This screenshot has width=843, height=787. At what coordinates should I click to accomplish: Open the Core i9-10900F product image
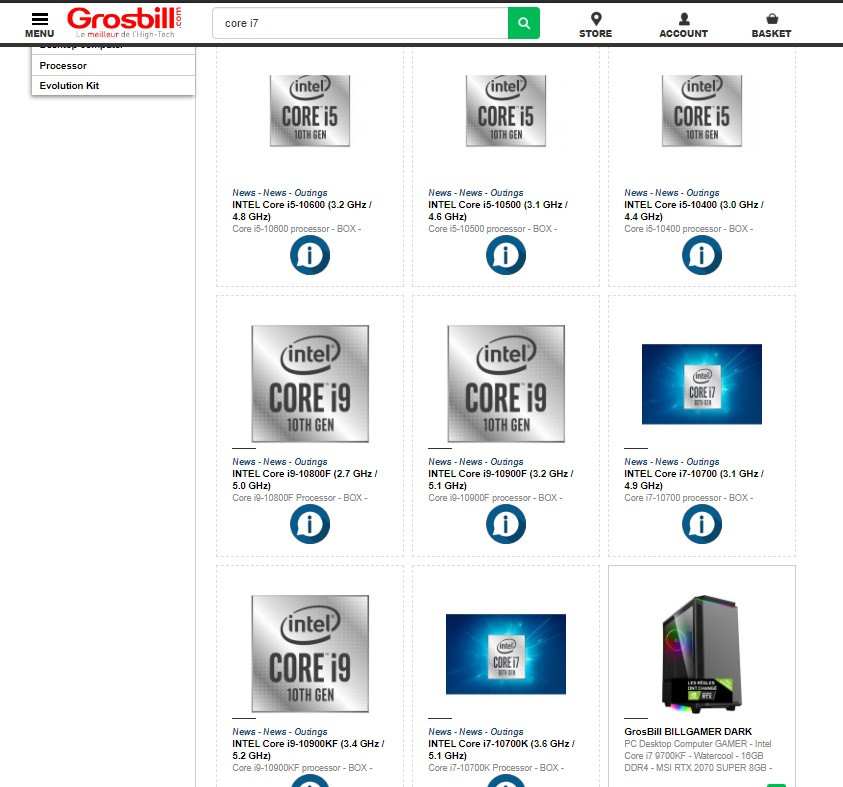click(506, 383)
